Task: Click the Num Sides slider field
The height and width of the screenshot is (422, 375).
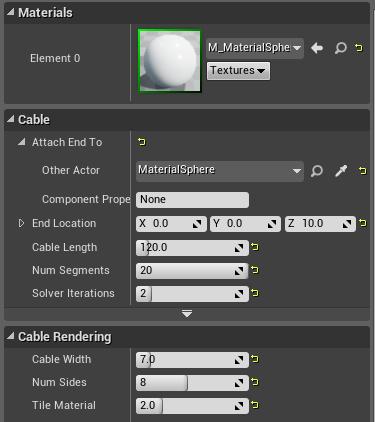Action: coord(192,382)
